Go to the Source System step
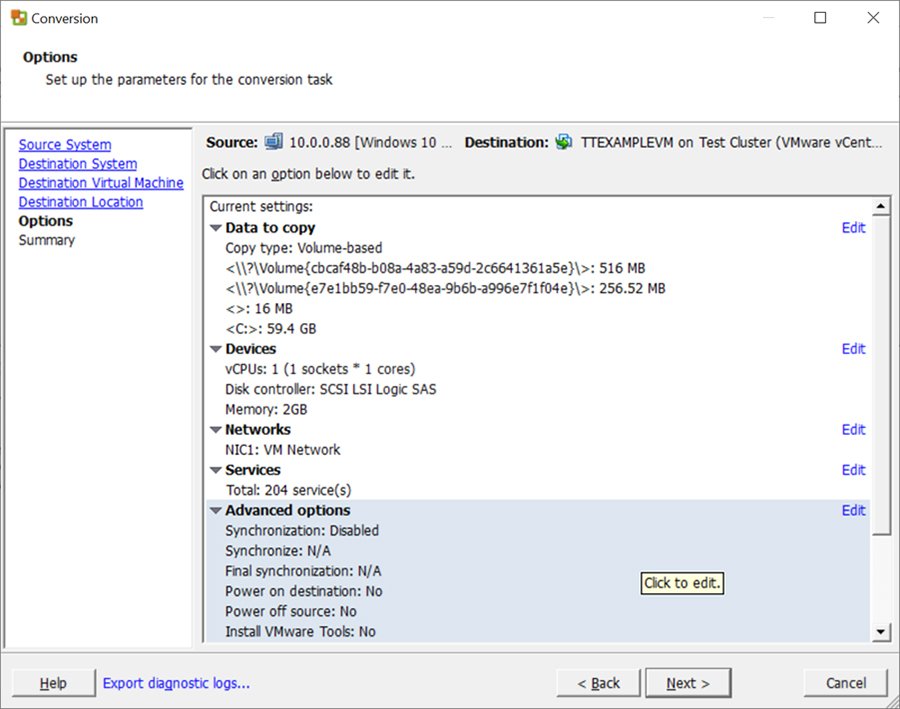The width and height of the screenshot is (900, 709). tap(64, 144)
